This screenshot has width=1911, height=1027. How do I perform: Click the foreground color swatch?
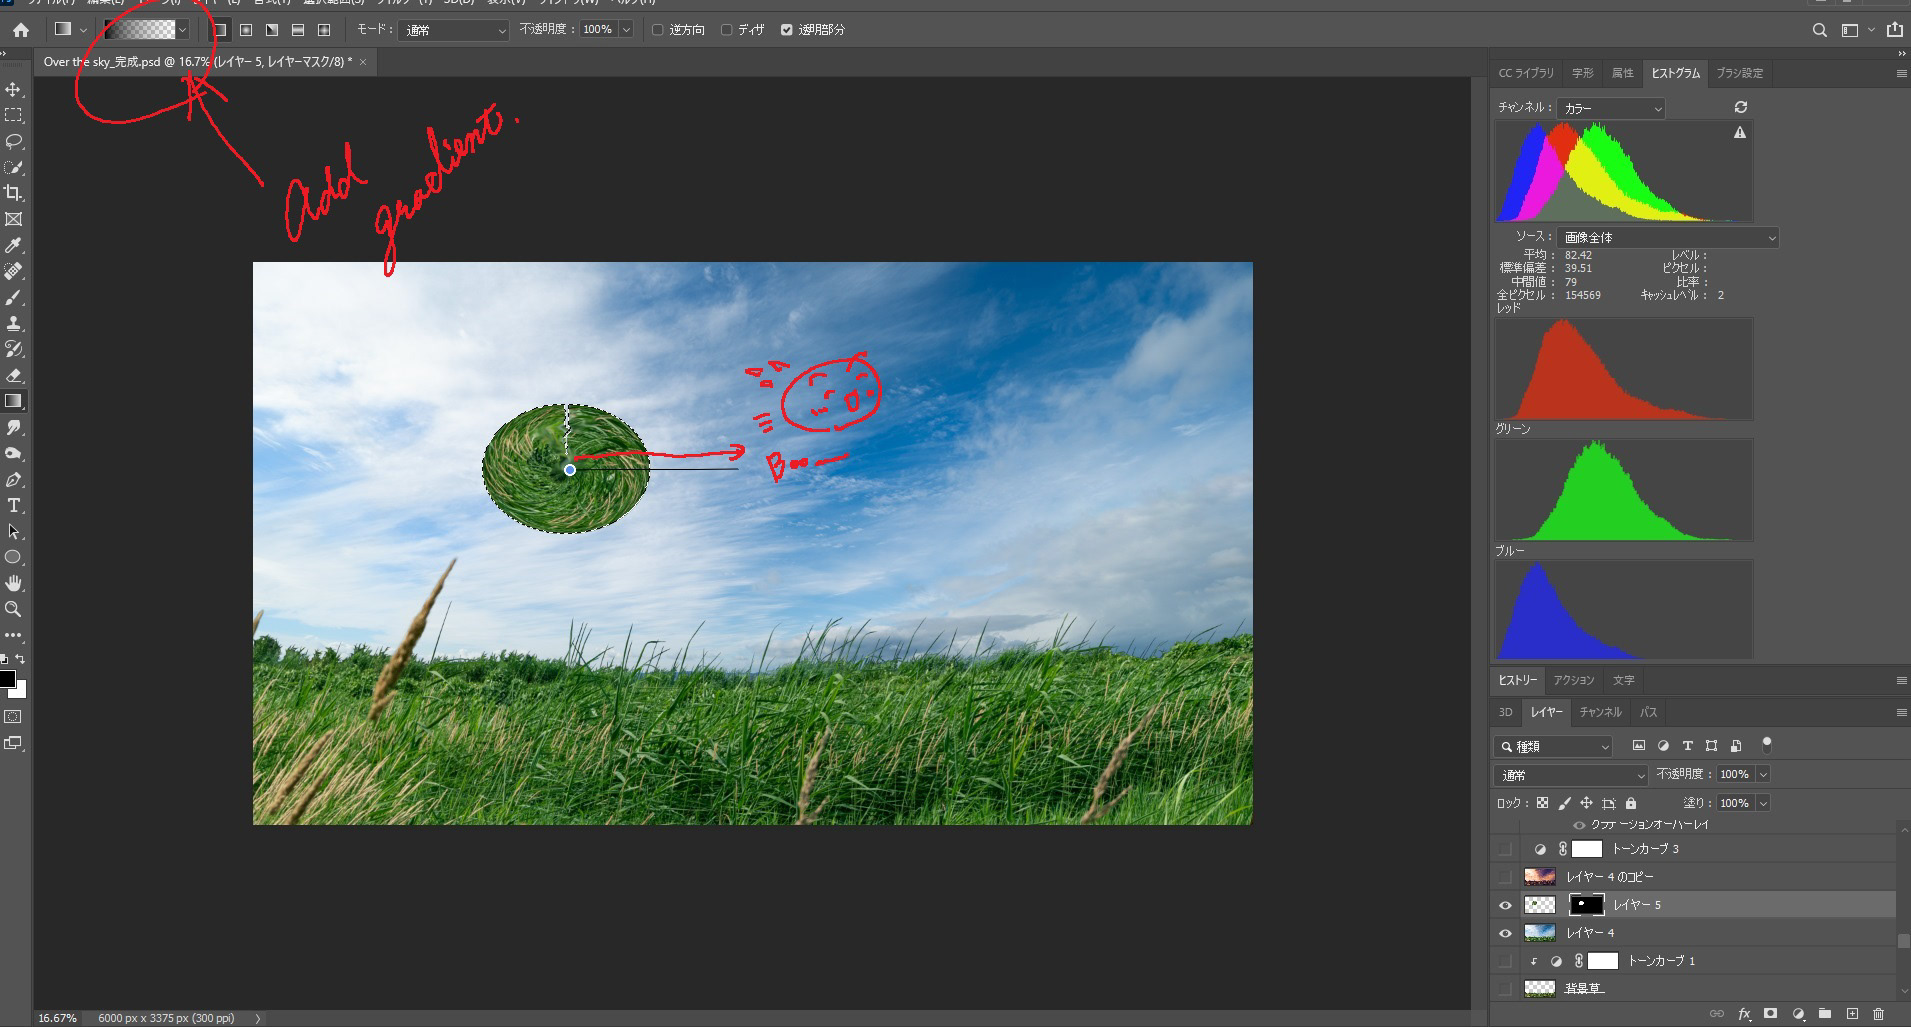point(7,680)
